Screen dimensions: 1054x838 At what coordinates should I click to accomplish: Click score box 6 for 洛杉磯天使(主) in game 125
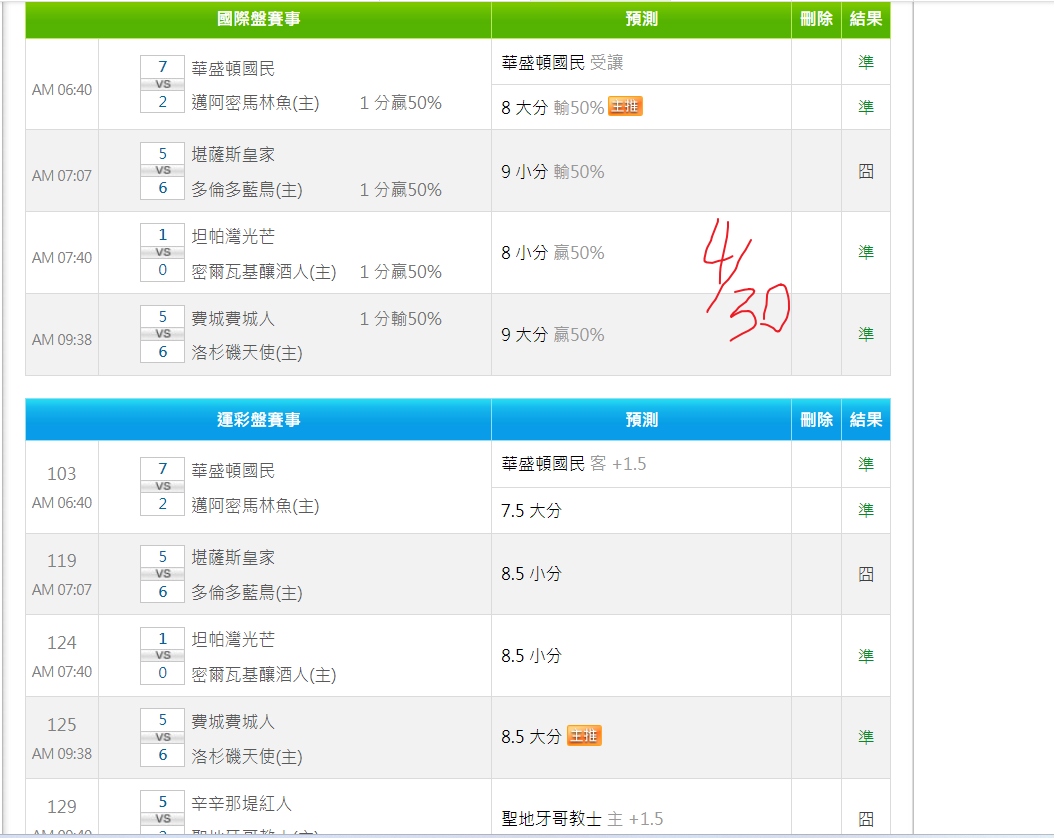[x=162, y=755]
